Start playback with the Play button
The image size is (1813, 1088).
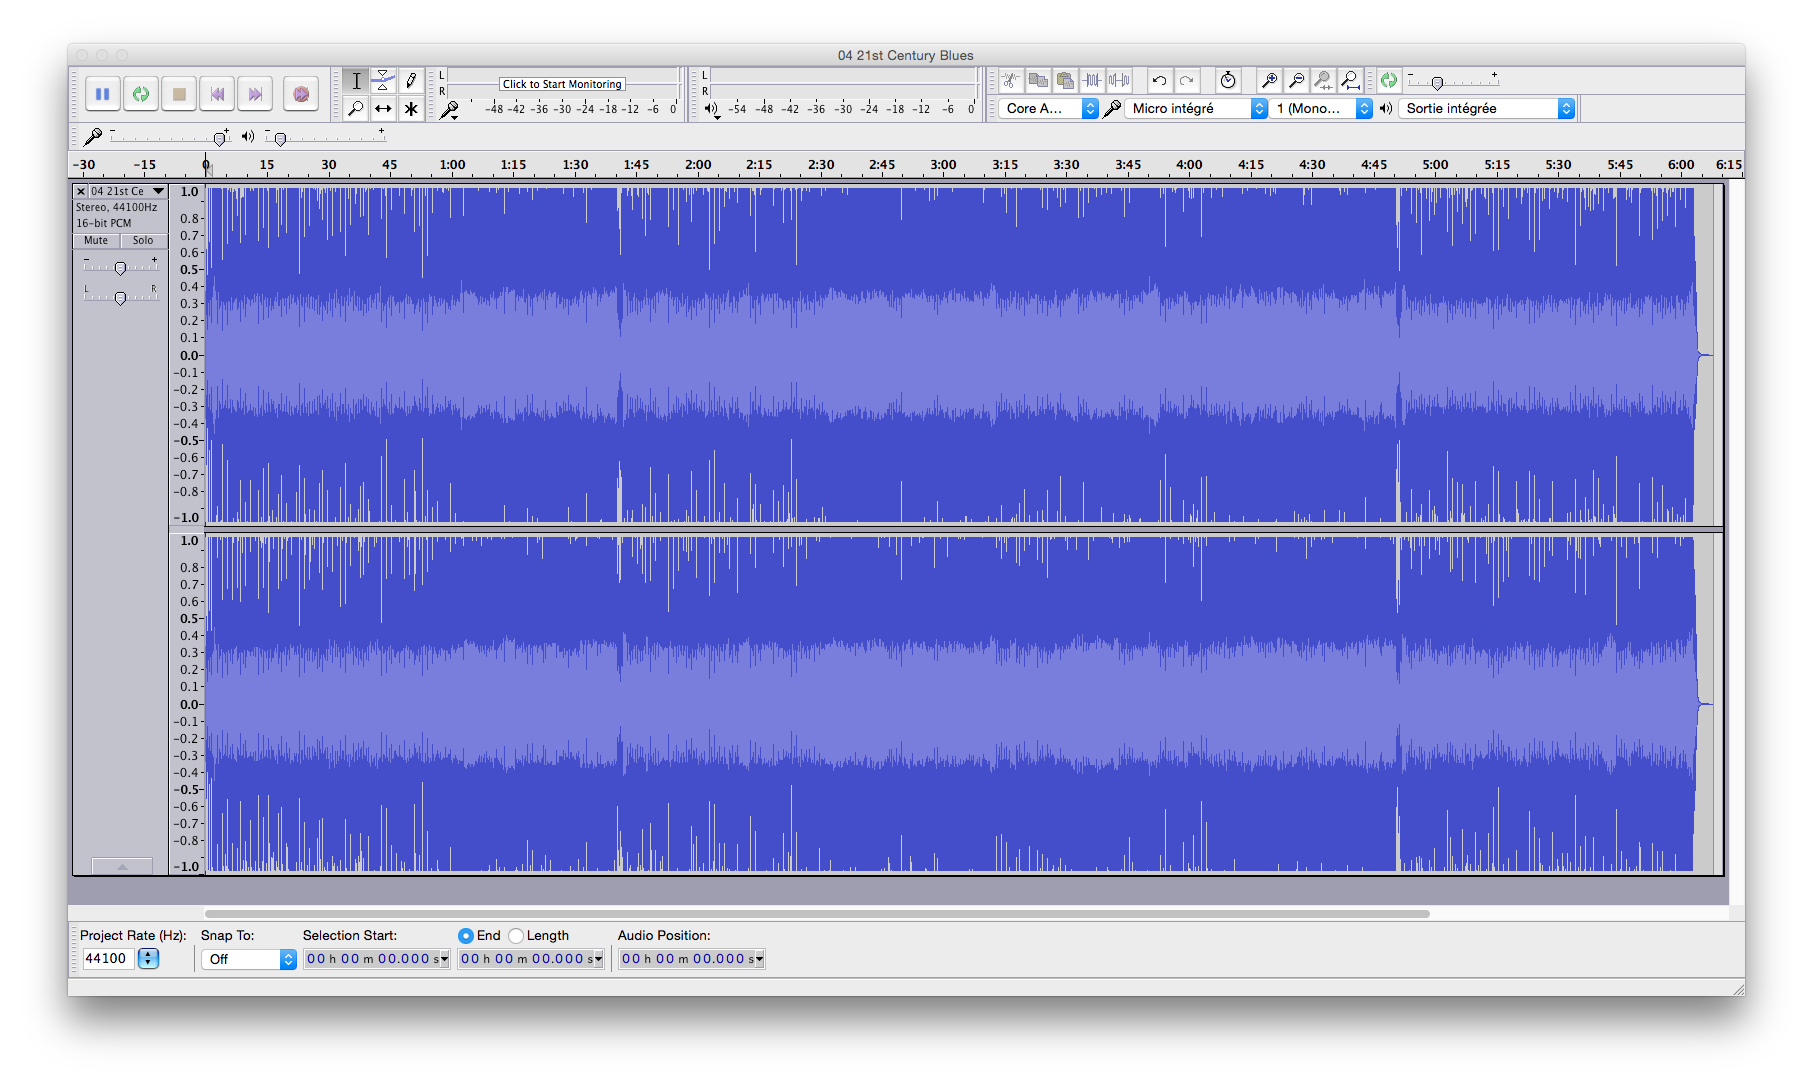coord(141,93)
